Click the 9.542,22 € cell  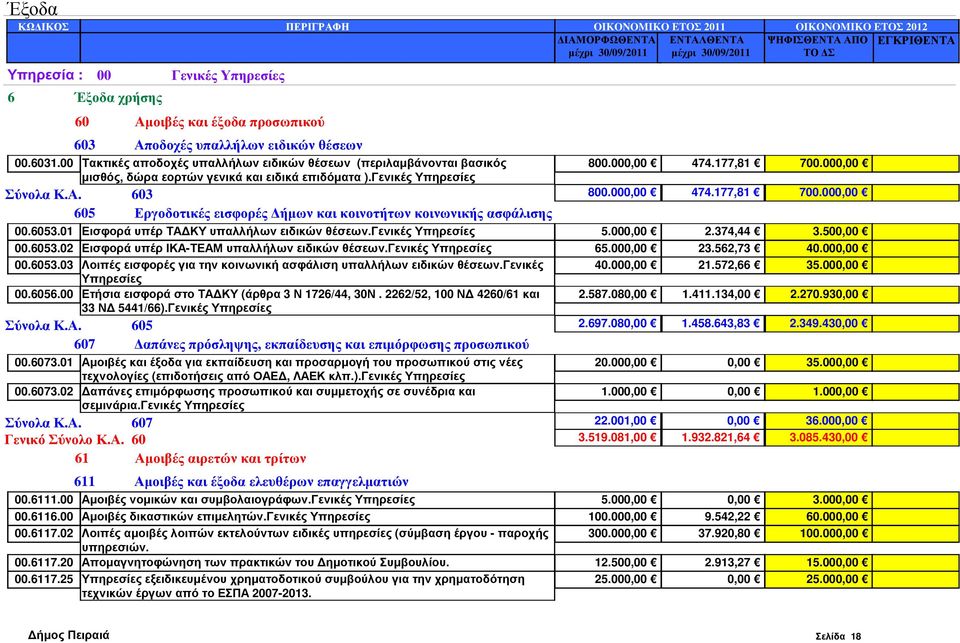click(x=713, y=516)
